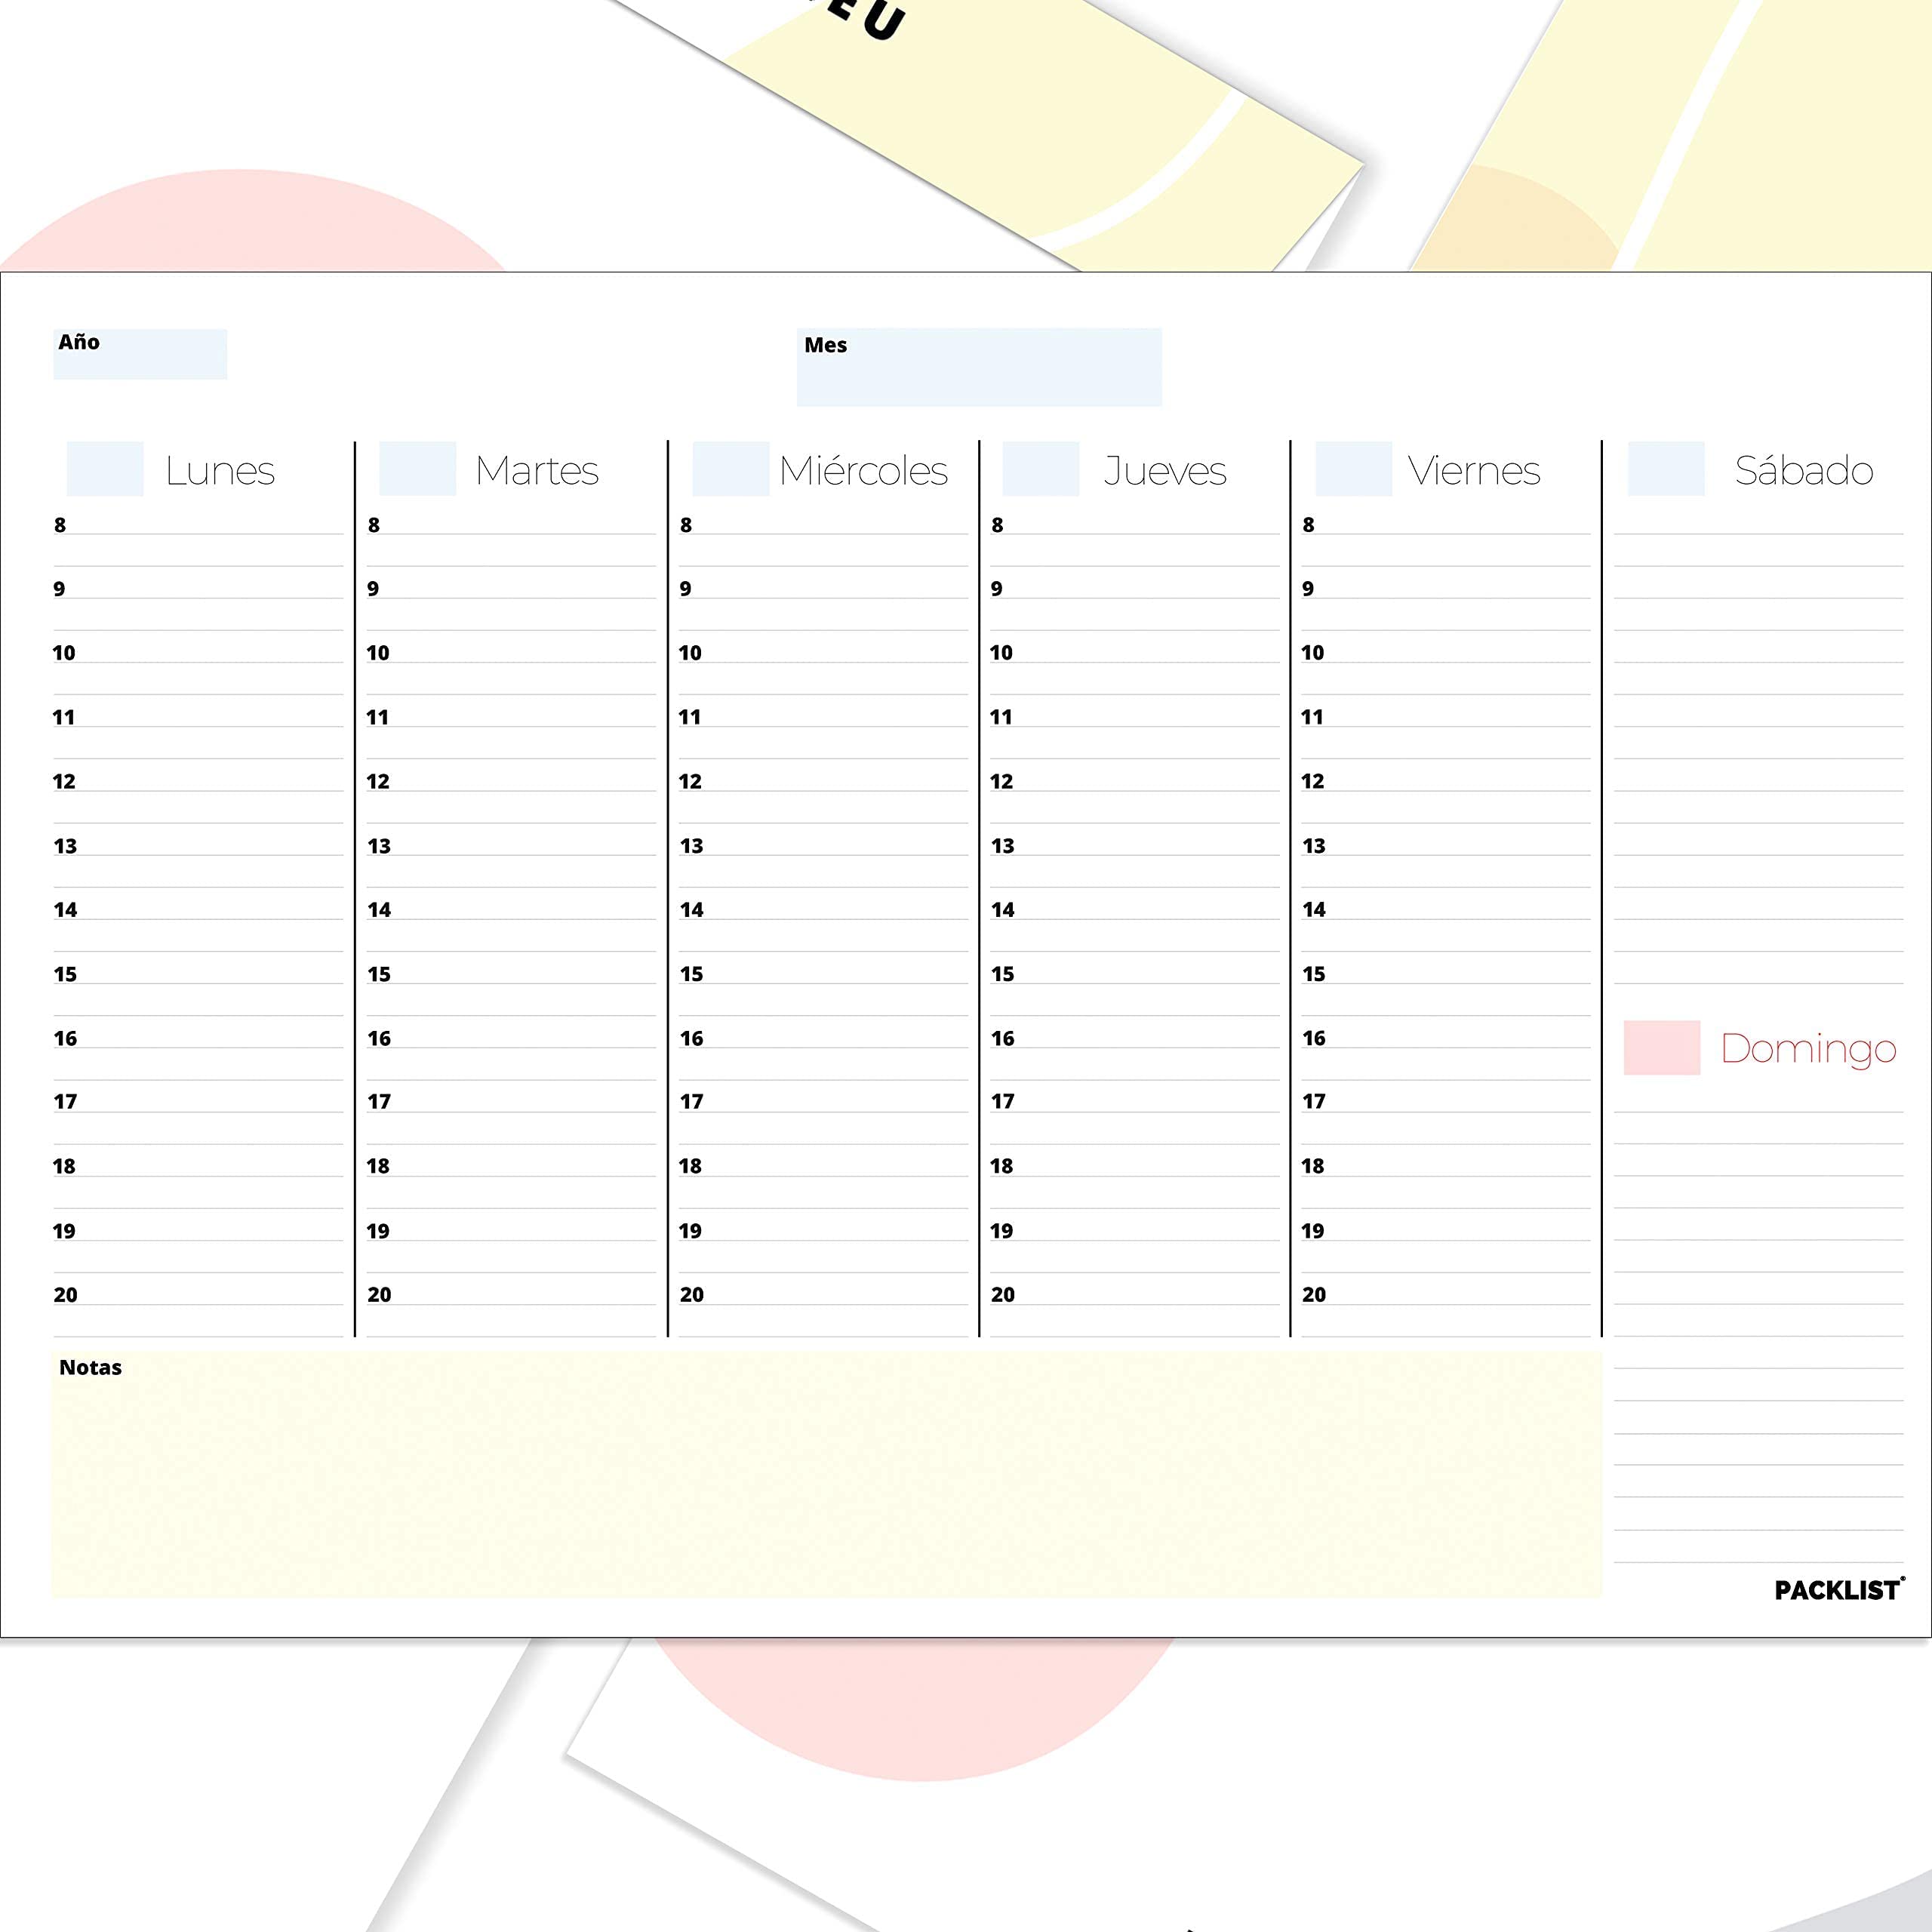Click the blue date box beside Jueves
Image resolution: width=1932 pixels, height=1932 pixels.
click(1040, 468)
